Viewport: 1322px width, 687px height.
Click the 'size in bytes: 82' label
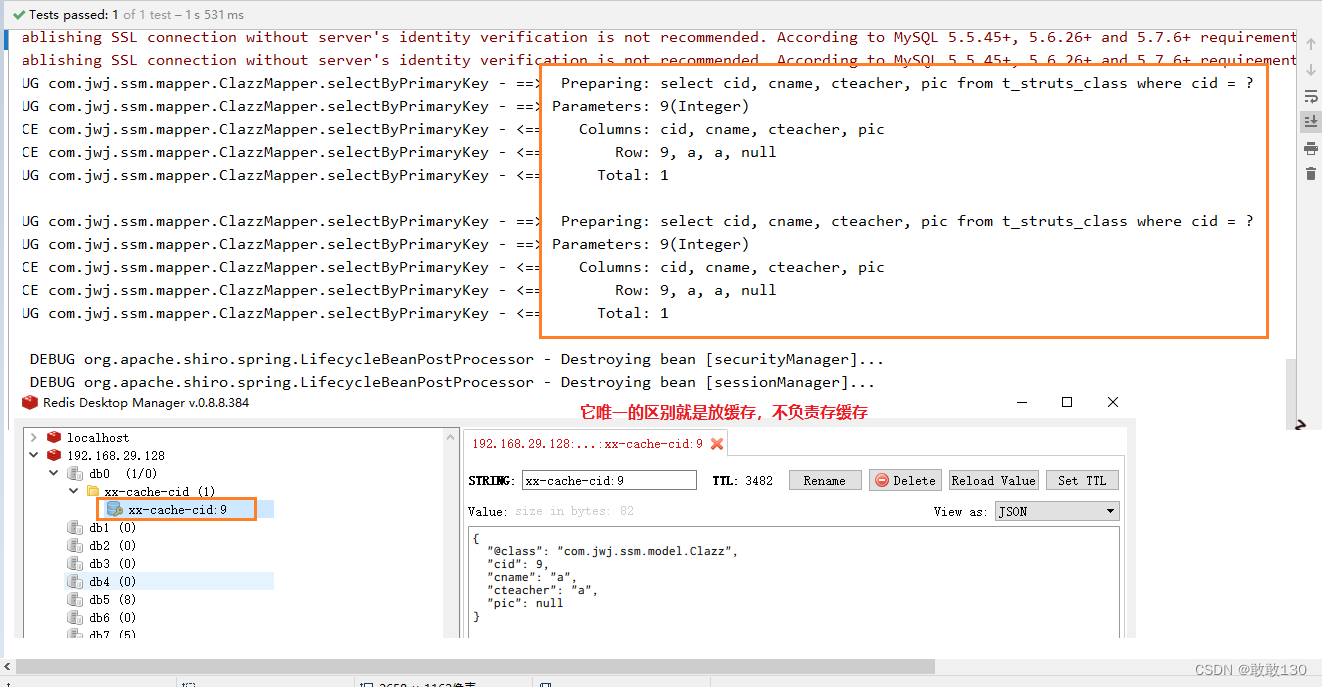click(x=574, y=511)
